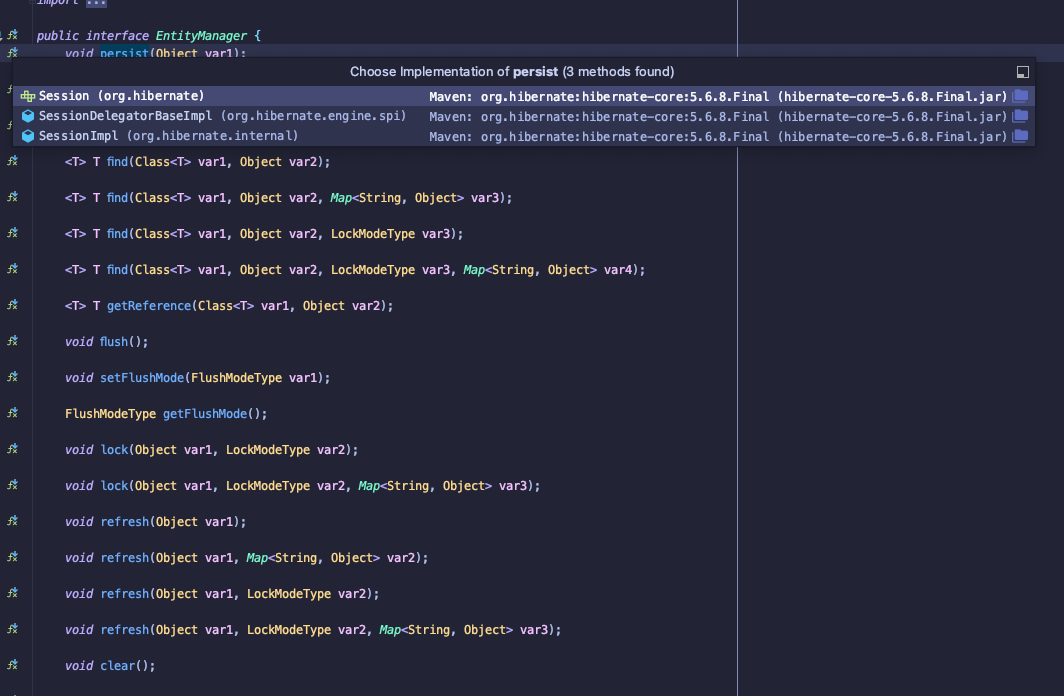Screen dimensions: 1064x696
Task: Click Maven path text on Session row
Action: click(x=718, y=96)
